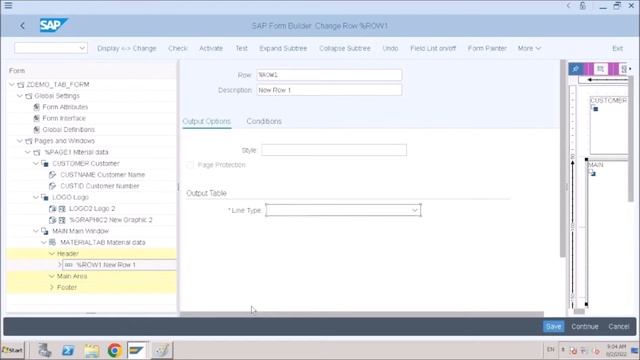The image size is (640, 360).
Task: Collapse the LOGO Logo window node
Action: point(36,197)
